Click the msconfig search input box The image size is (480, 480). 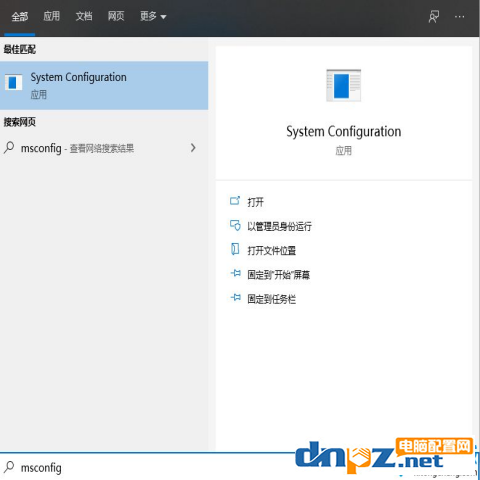[147, 467]
